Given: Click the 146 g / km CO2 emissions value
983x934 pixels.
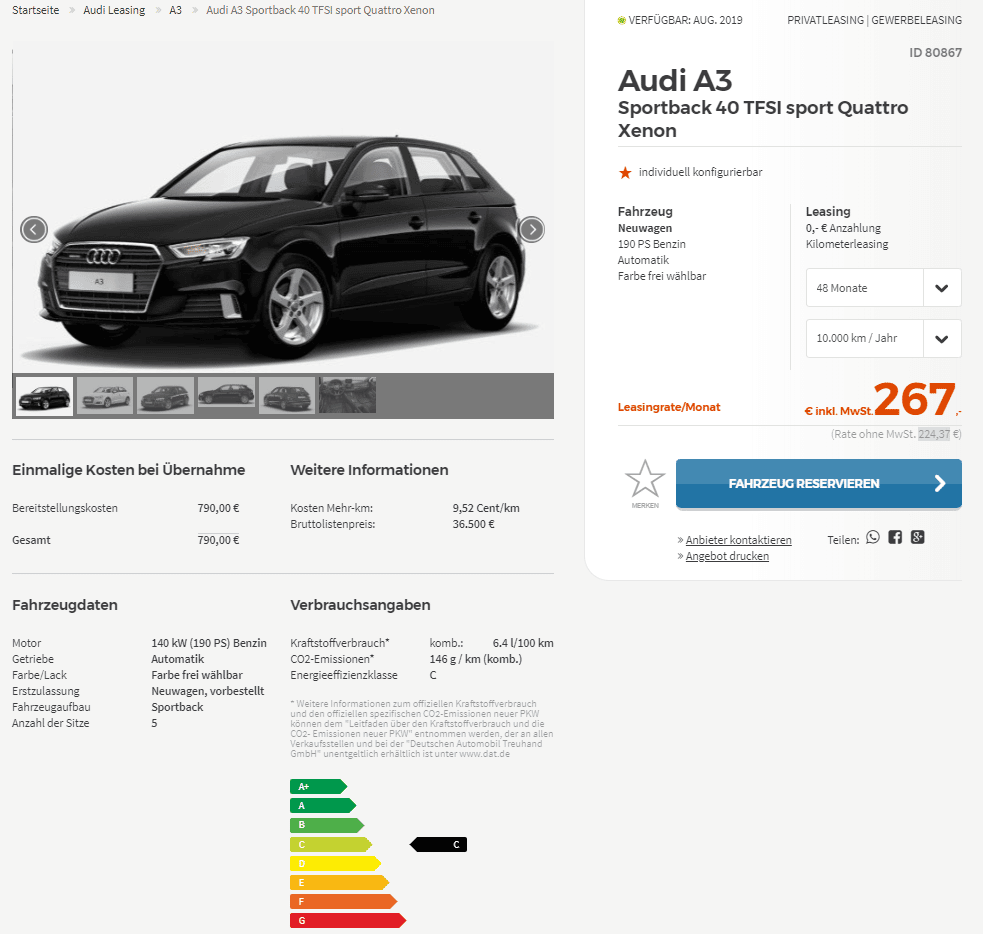Looking at the screenshot, I should (476, 659).
